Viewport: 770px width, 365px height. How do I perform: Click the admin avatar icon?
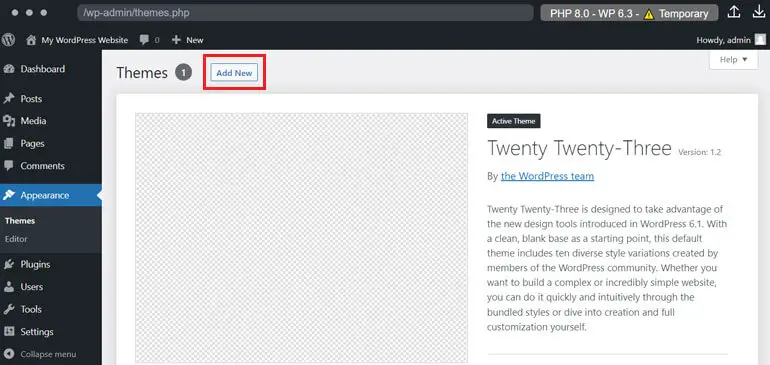[760, 40]
